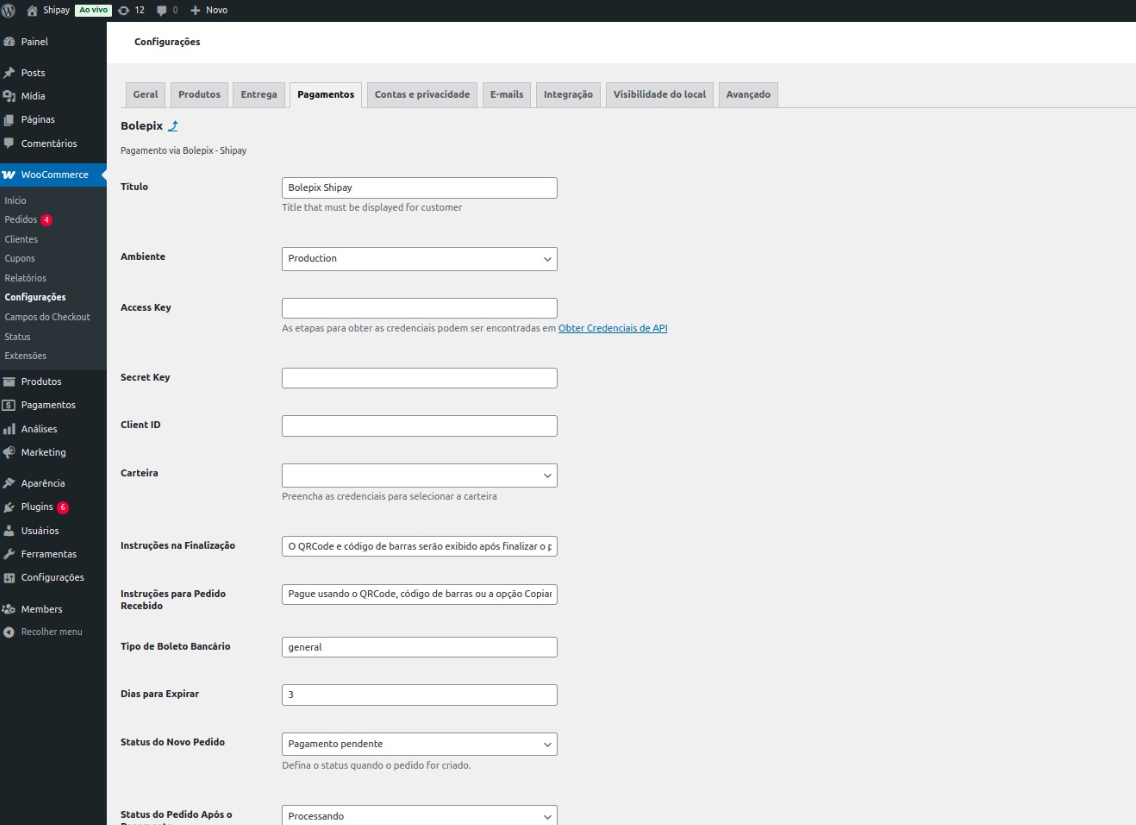Click the Instruções na Finalização field
The width and height of the screenshot is (1136, 825).
point(419,546)
